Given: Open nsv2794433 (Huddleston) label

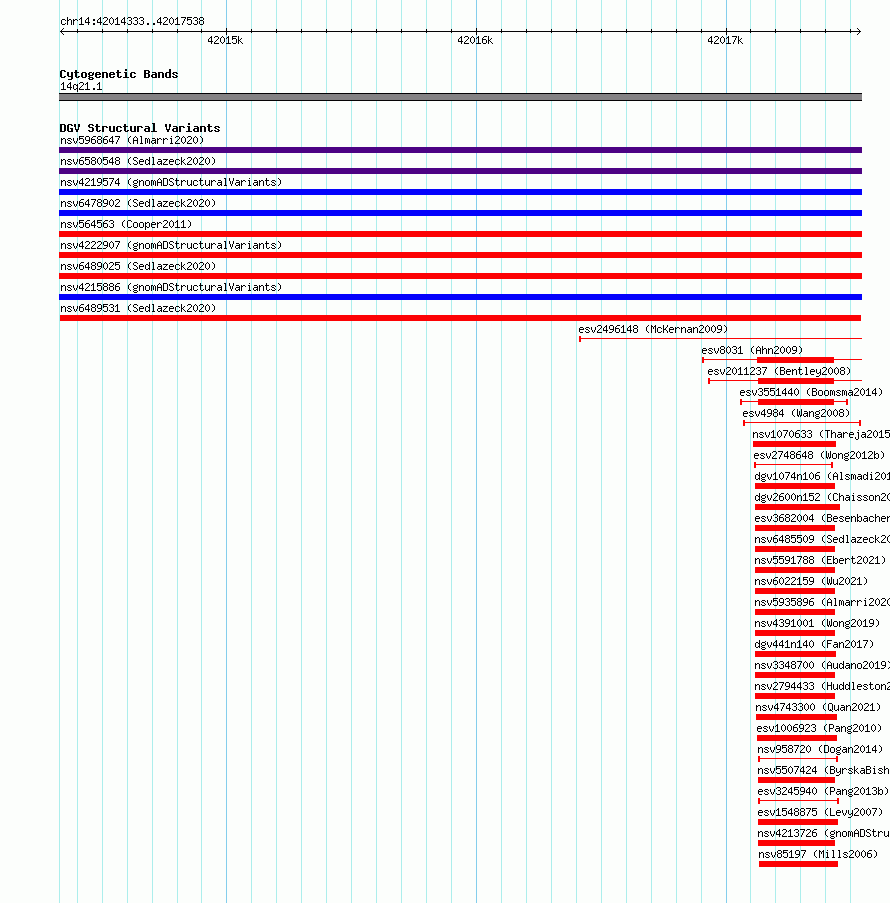Looking at the screenshot, I should [822, 686].
